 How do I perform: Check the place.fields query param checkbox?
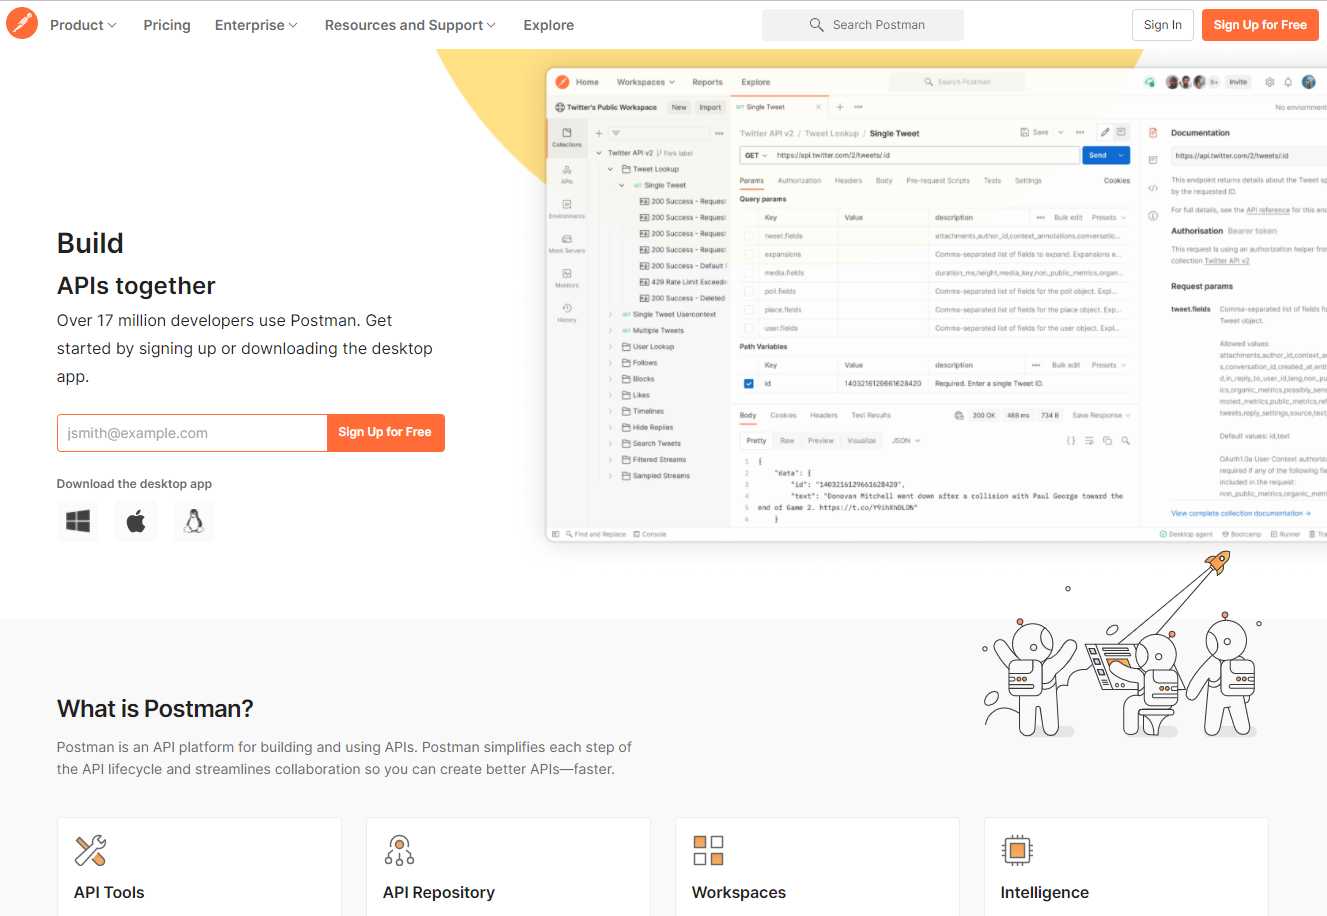749,309
